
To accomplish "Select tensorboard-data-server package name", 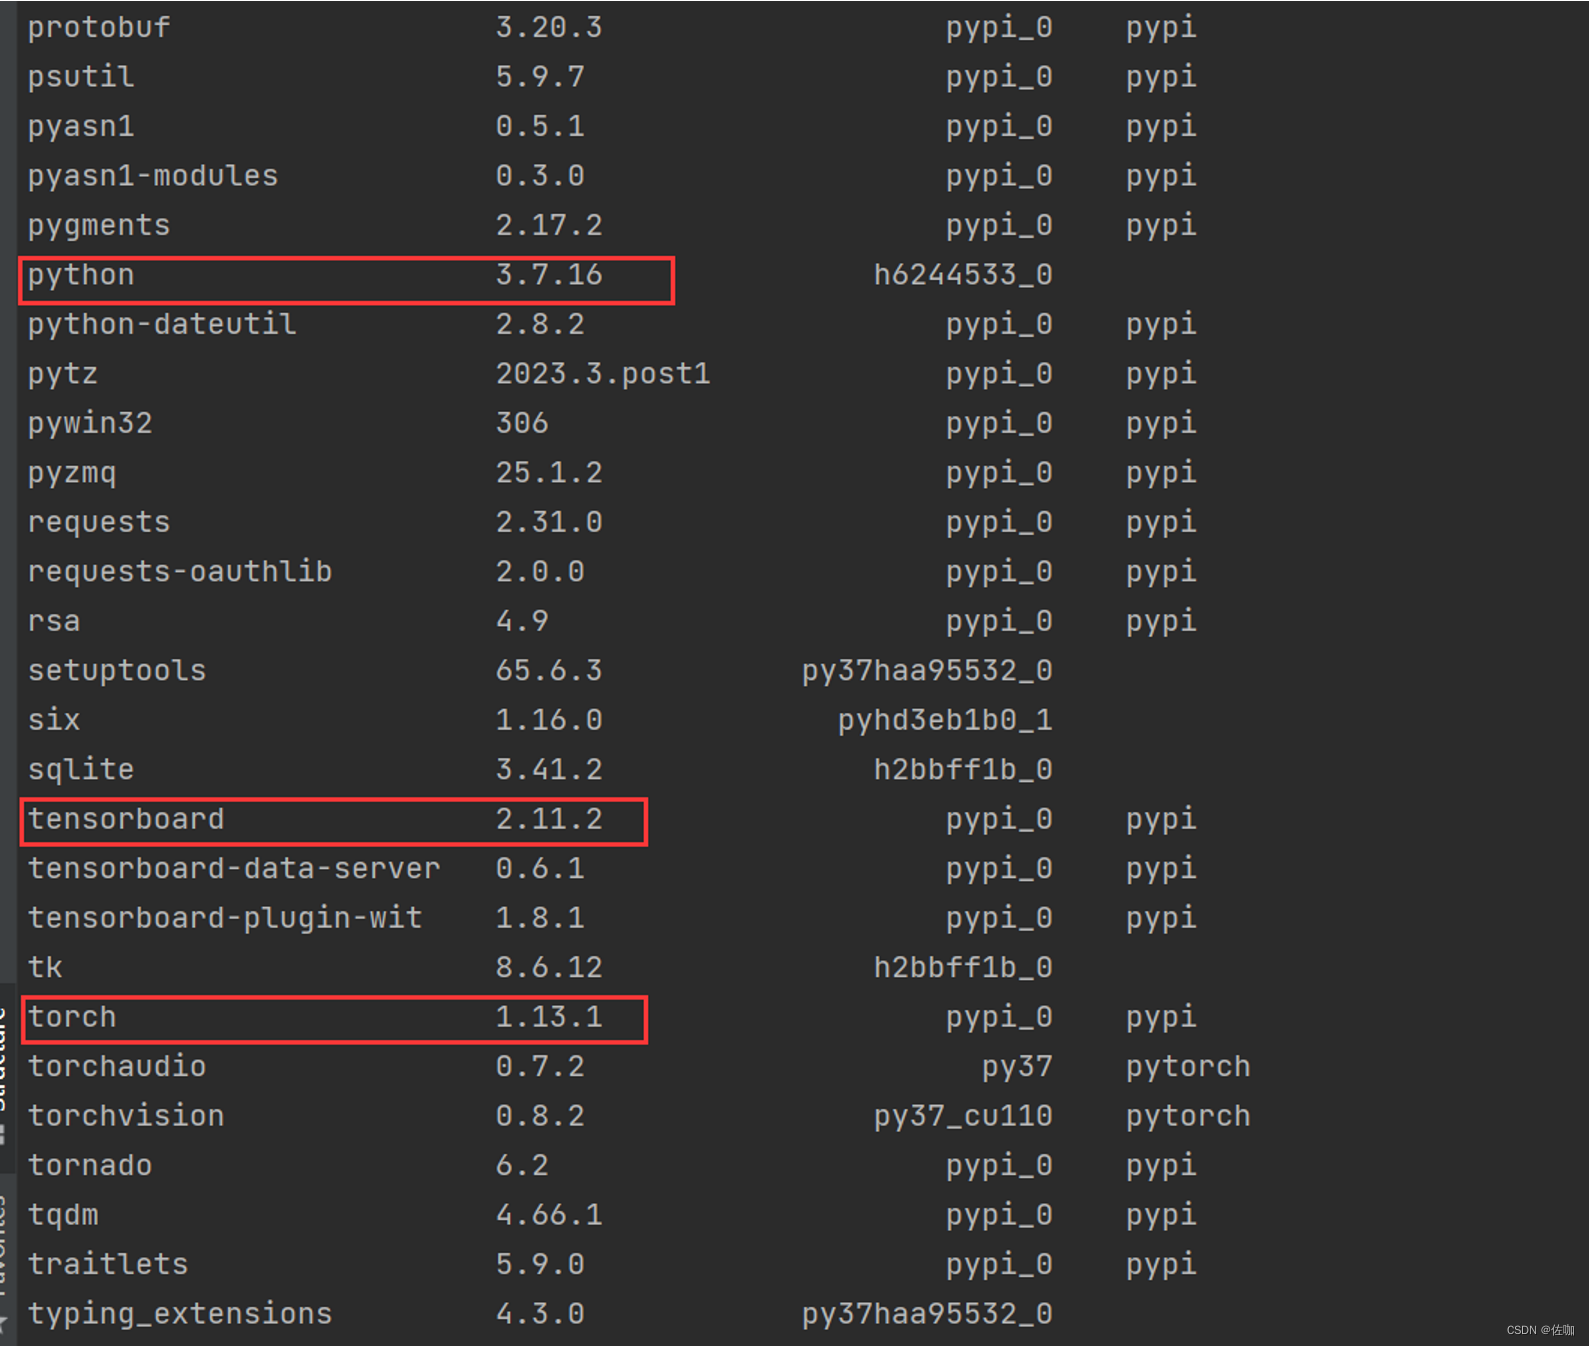I will (x=233, y=869).
